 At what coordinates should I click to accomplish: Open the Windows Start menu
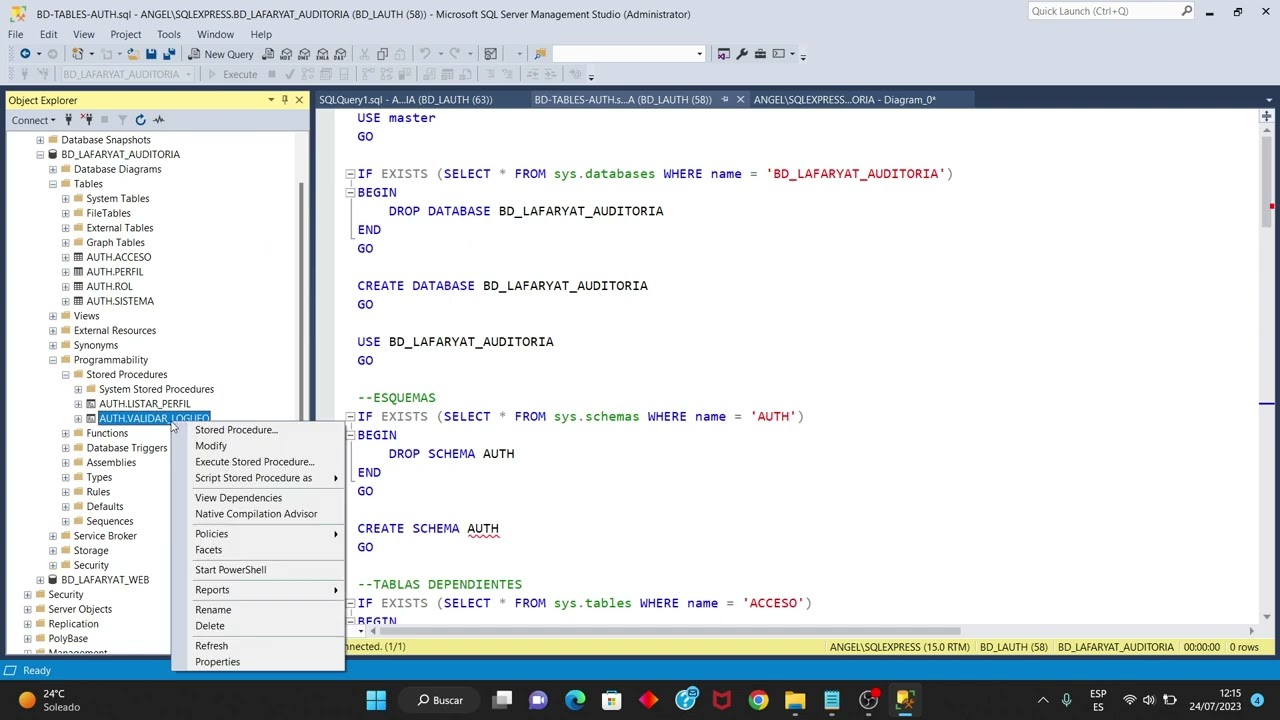(x=376, y=700)
